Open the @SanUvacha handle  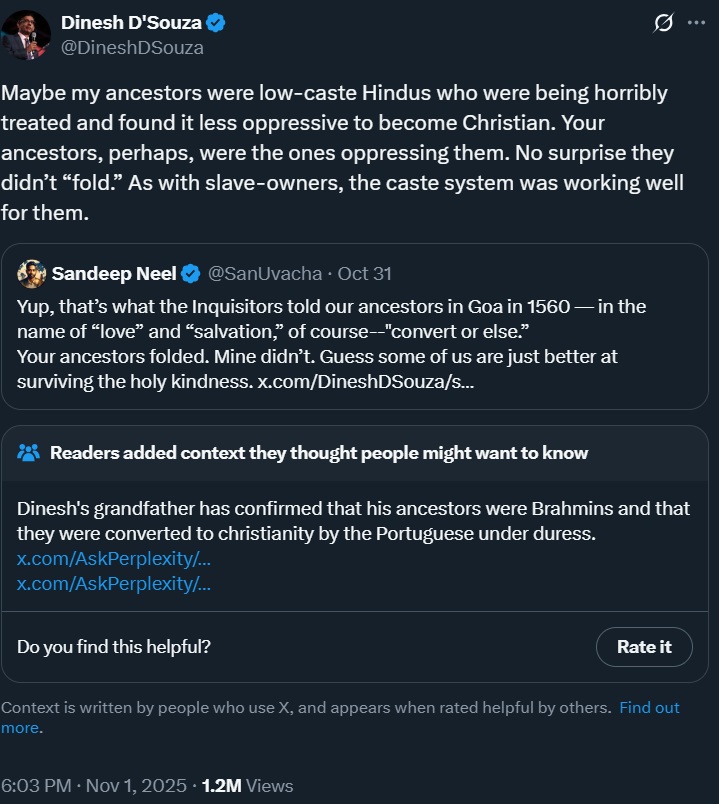265,273
